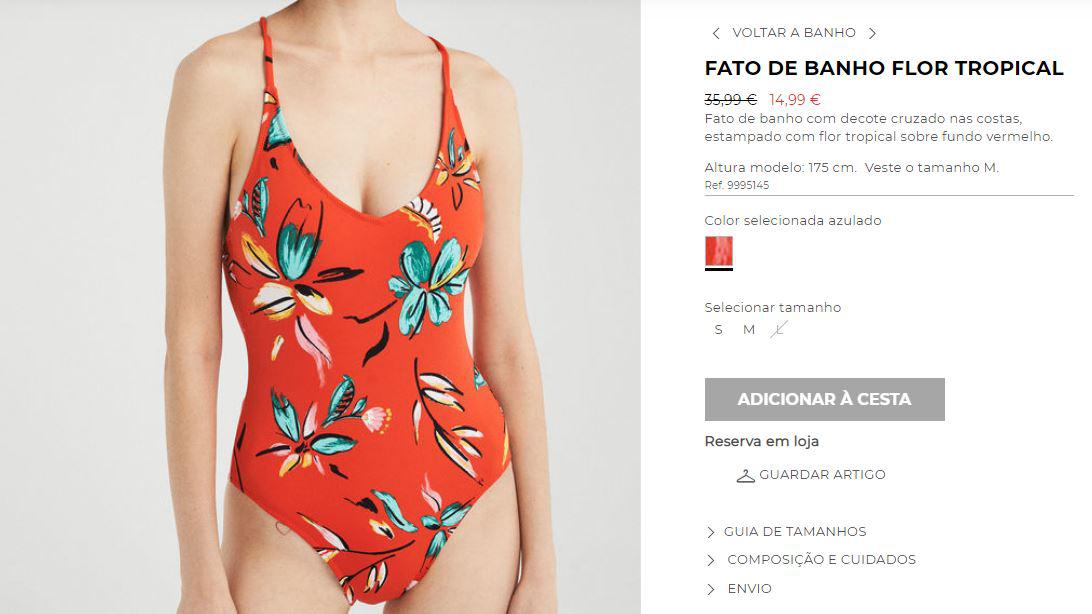The image size is (1092, 614).
Task: Click the sale price 14,99 €
Action: tap(795, 100)
